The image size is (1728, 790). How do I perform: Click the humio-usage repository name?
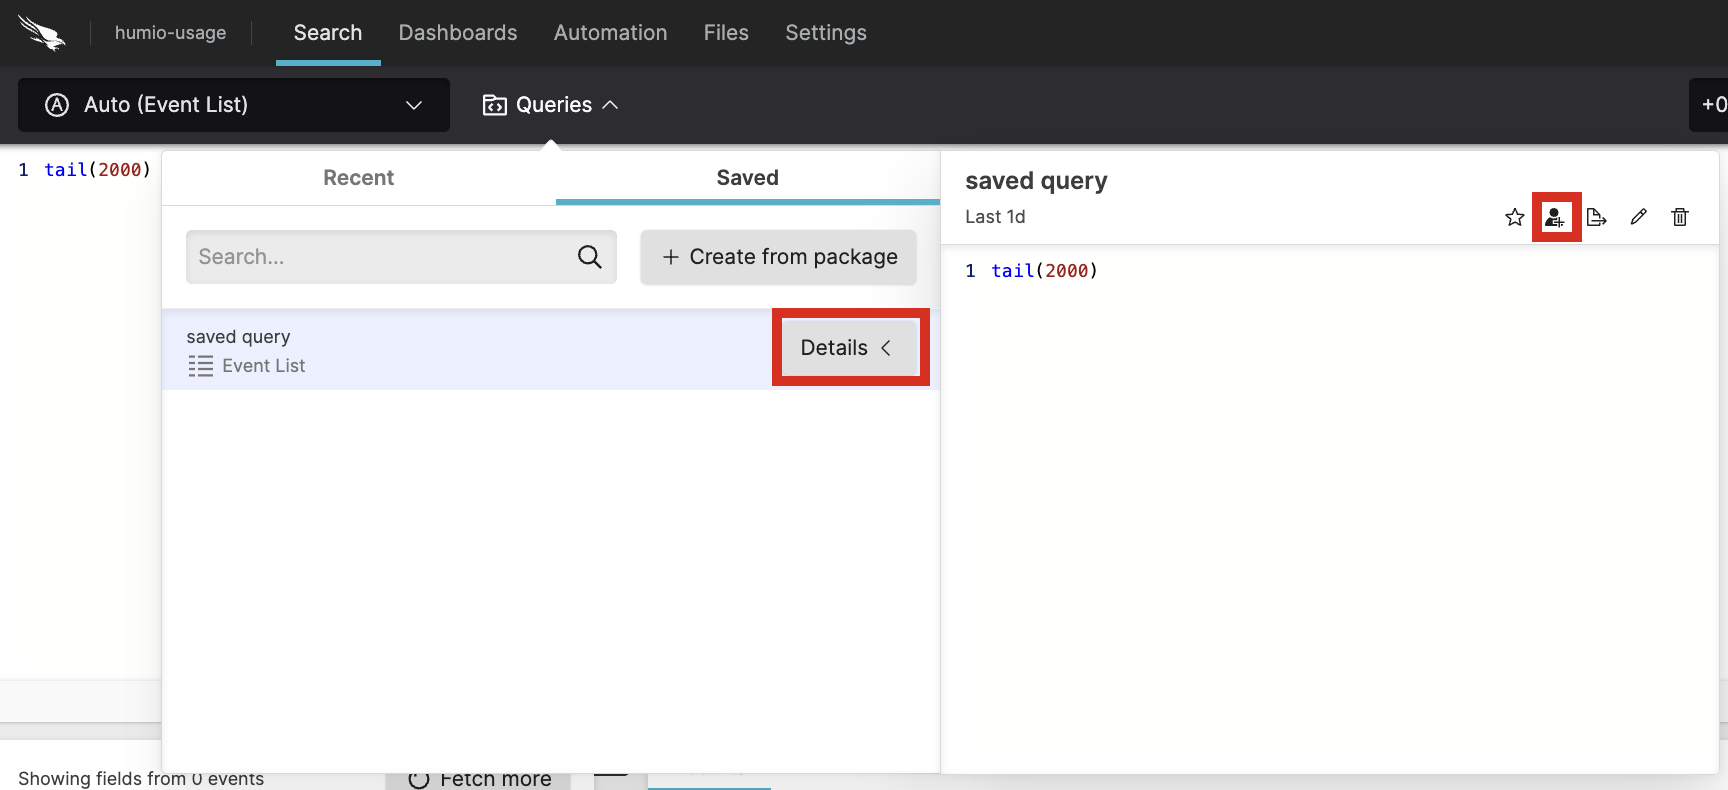(170, 33)
